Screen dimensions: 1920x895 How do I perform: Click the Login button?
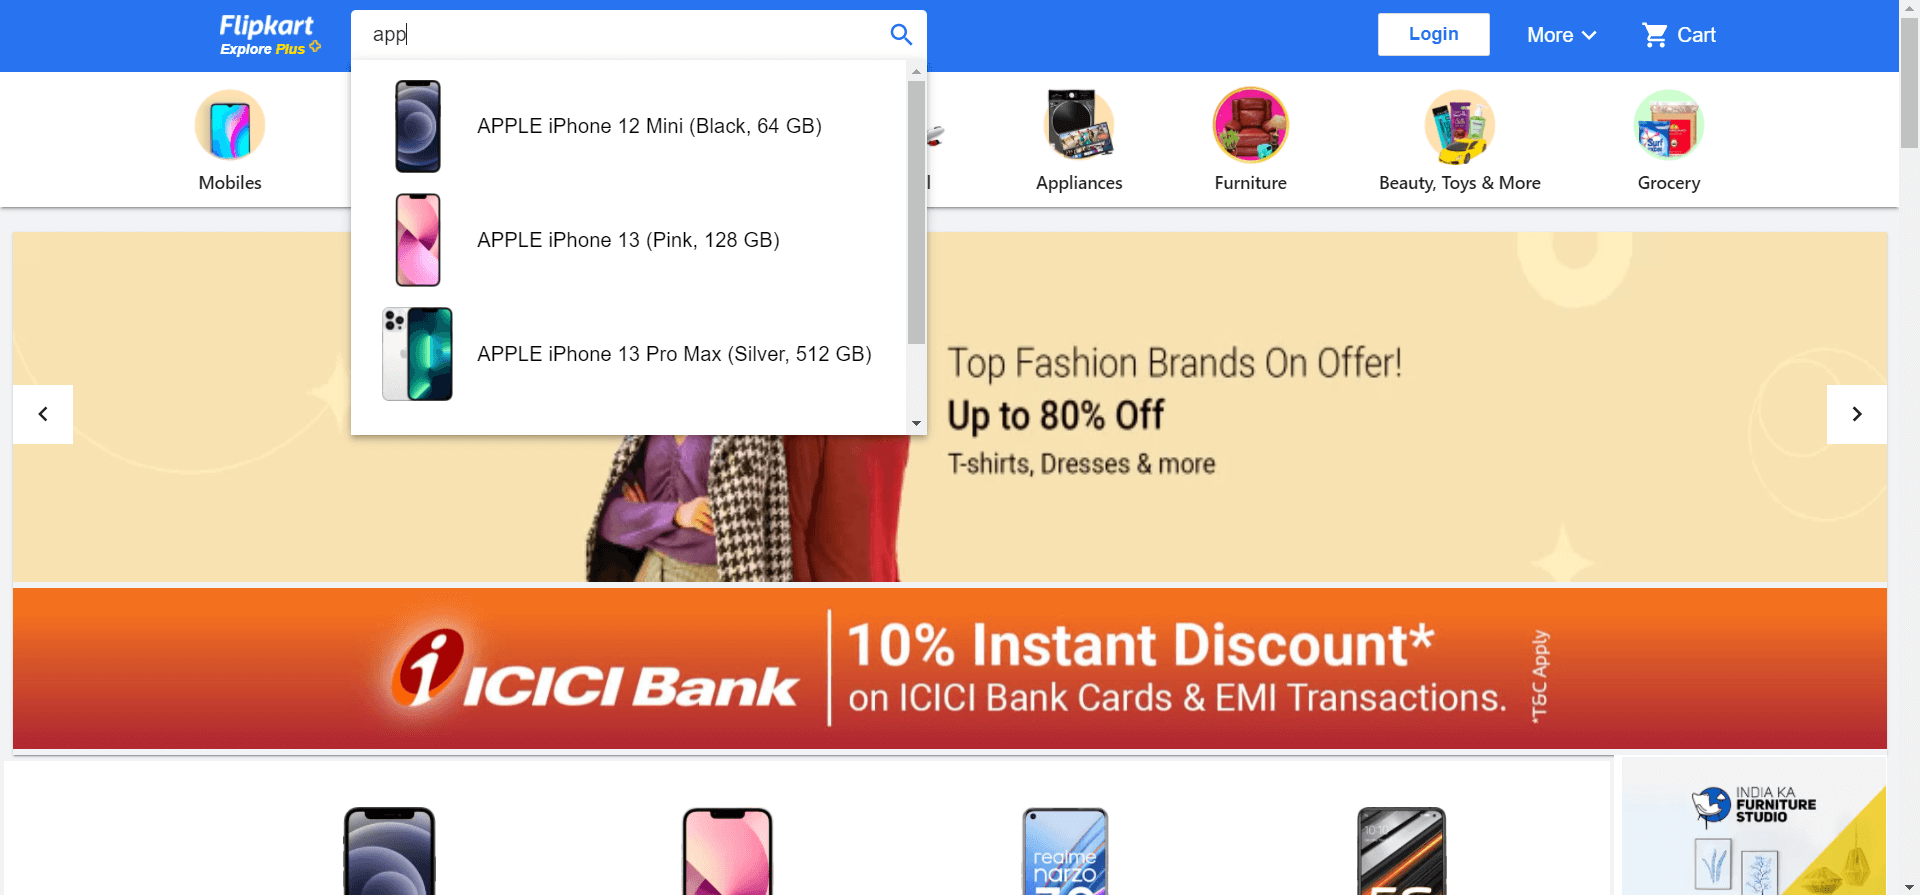point(1433,34)
